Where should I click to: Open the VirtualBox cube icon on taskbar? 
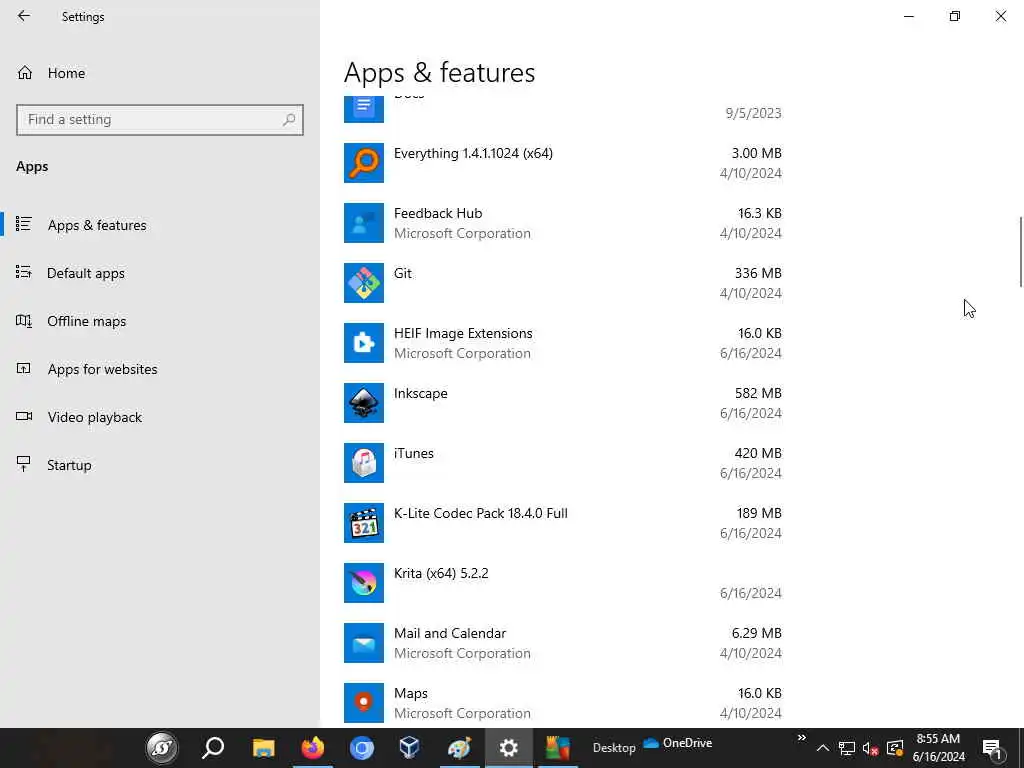[409, 748]
